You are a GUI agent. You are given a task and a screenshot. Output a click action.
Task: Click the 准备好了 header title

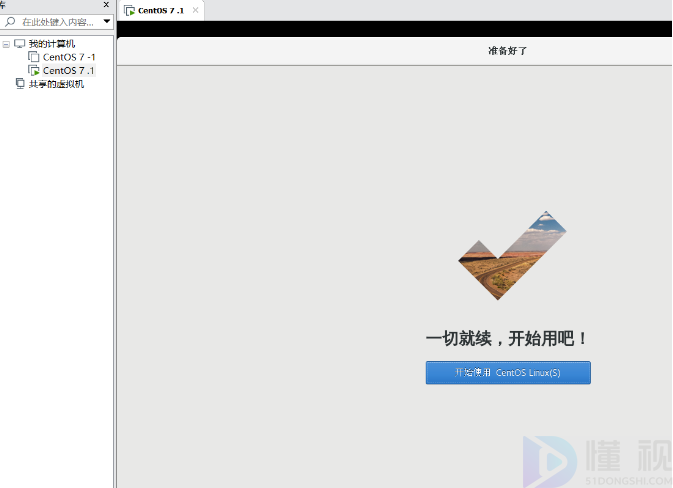(506, 50)
